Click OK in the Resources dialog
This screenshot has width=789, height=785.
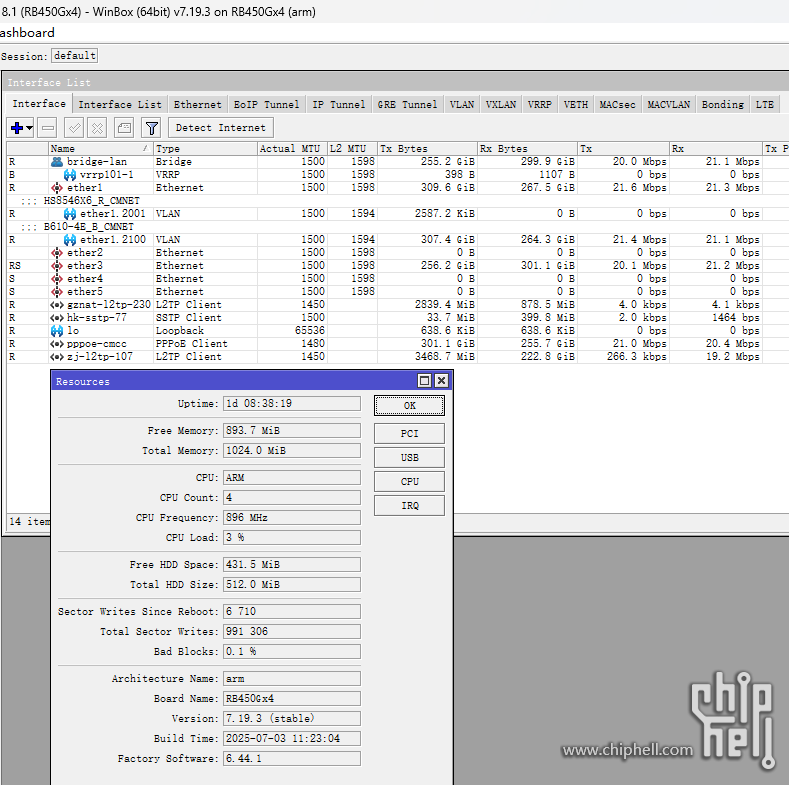[x=409, y=406]
